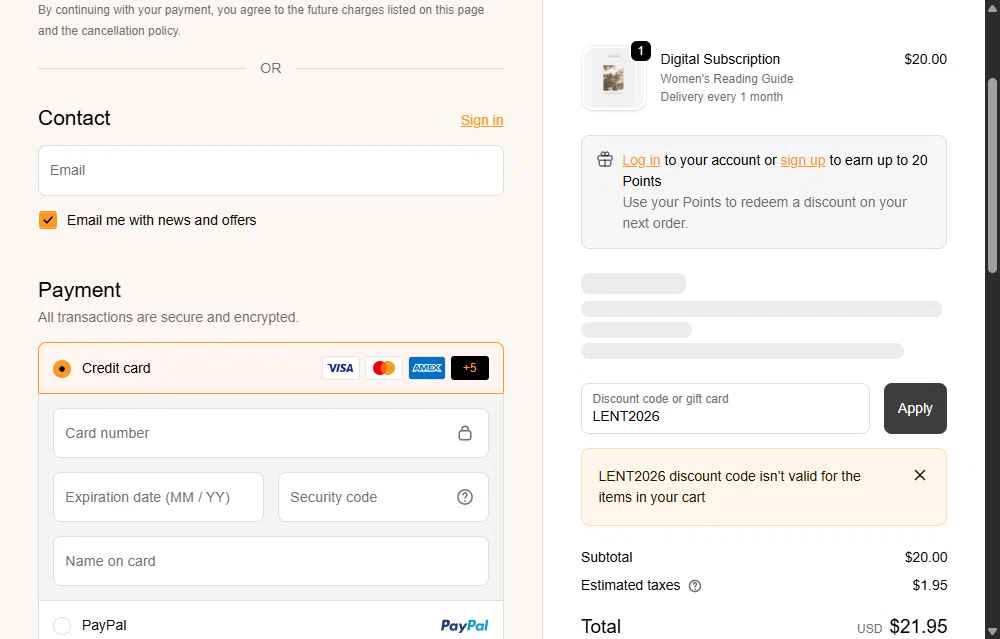Click the lock icon in Card number field
This screenshot has width=1000, height=639.
point(465,433)
